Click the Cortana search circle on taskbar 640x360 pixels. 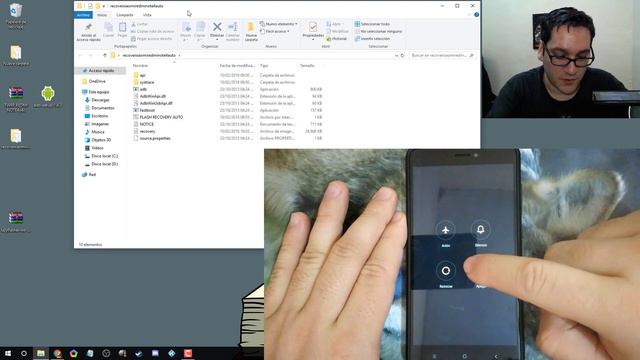(x=24, y=353)
